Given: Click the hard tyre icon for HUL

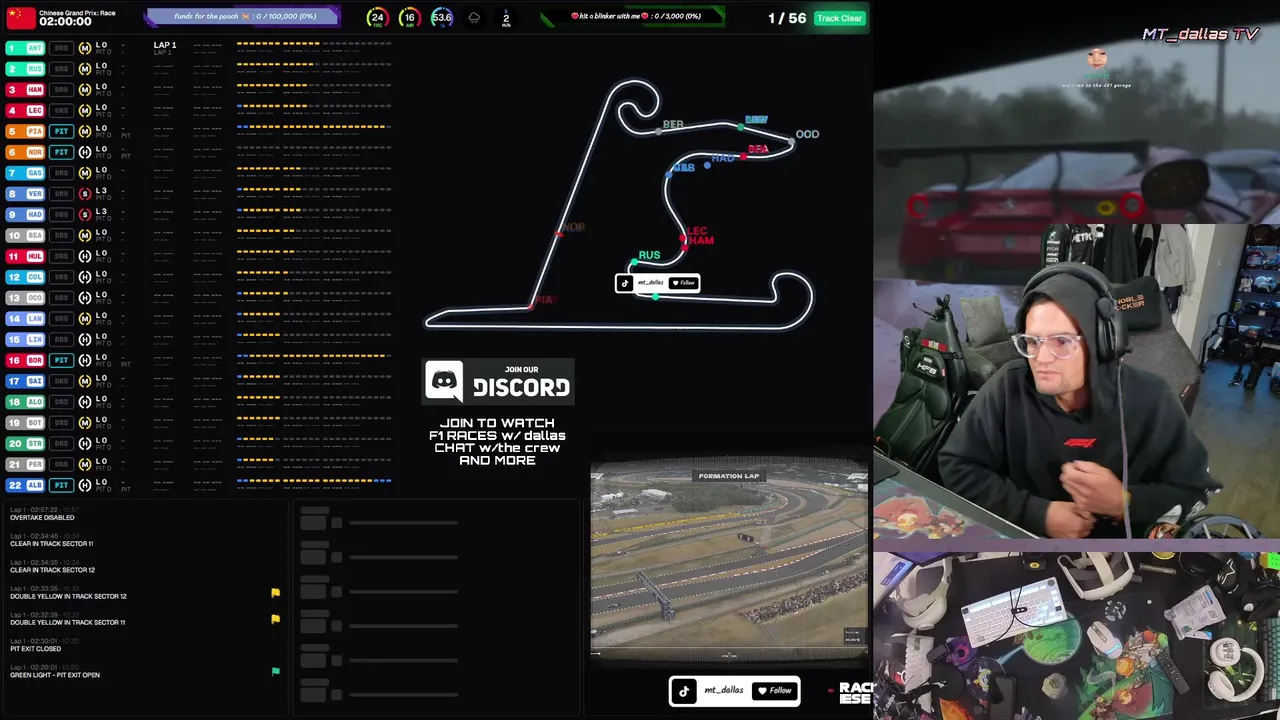Looking at the screenshot, I should pos(85,256).
